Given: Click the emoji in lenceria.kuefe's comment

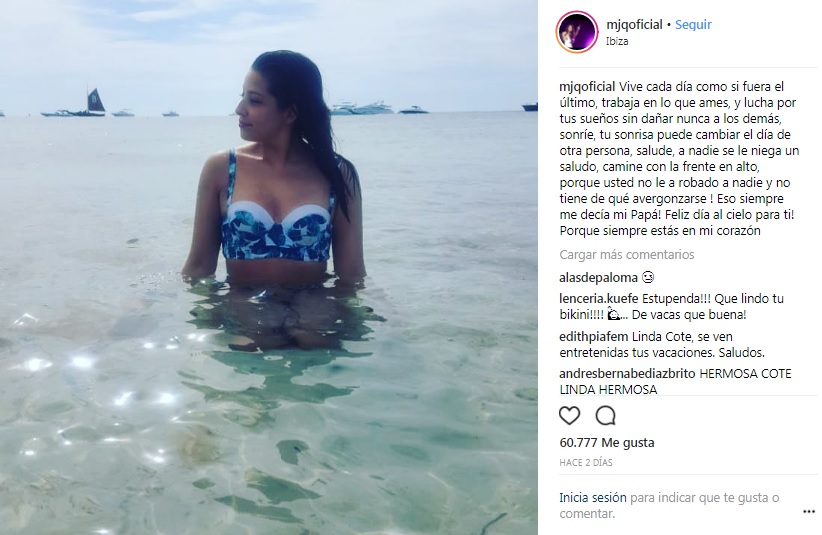Looking at the screenshot, I should click(x=614, y=314).
